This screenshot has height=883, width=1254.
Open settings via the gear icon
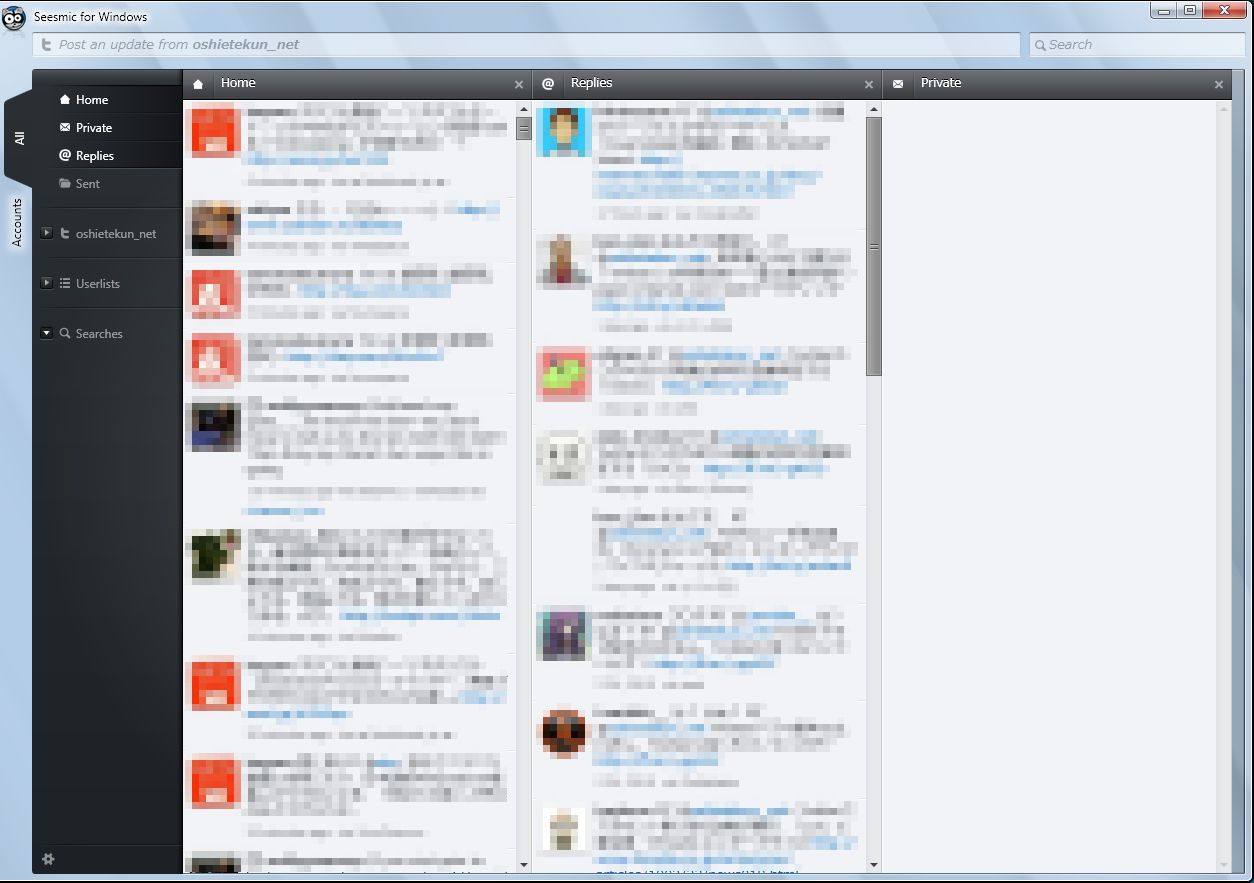pyautogui.click(x=48, y=859)
